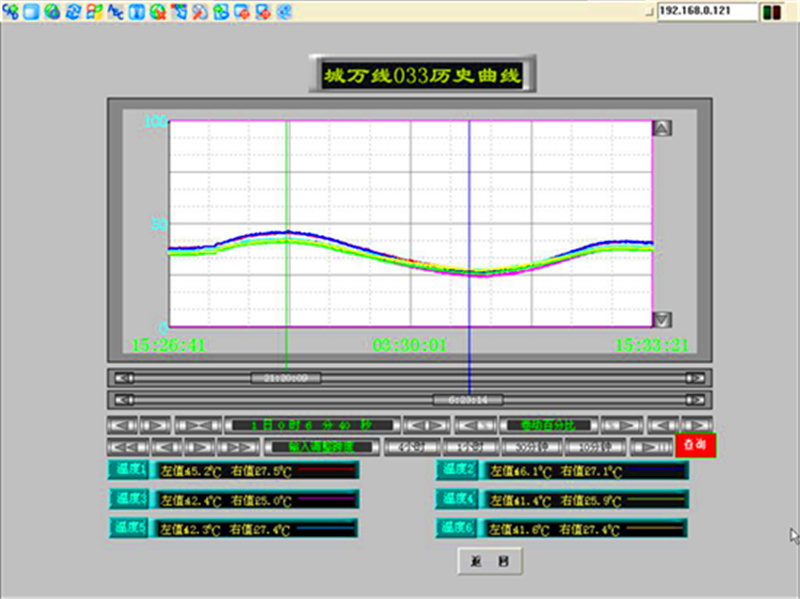The image size is (800, 599).
Task: Click the lower time slider thumb
Action: (x=468, y=400)
